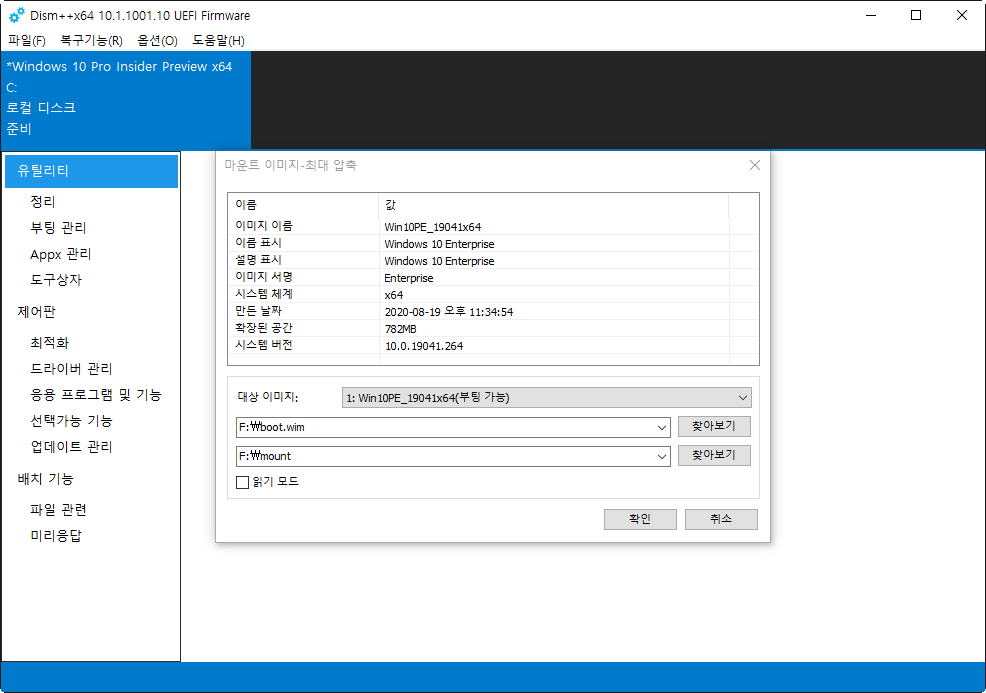Screen dimensions: 986x693
Task: Expand the F:\mount path dropdown arrow
Action: (662, 457)
